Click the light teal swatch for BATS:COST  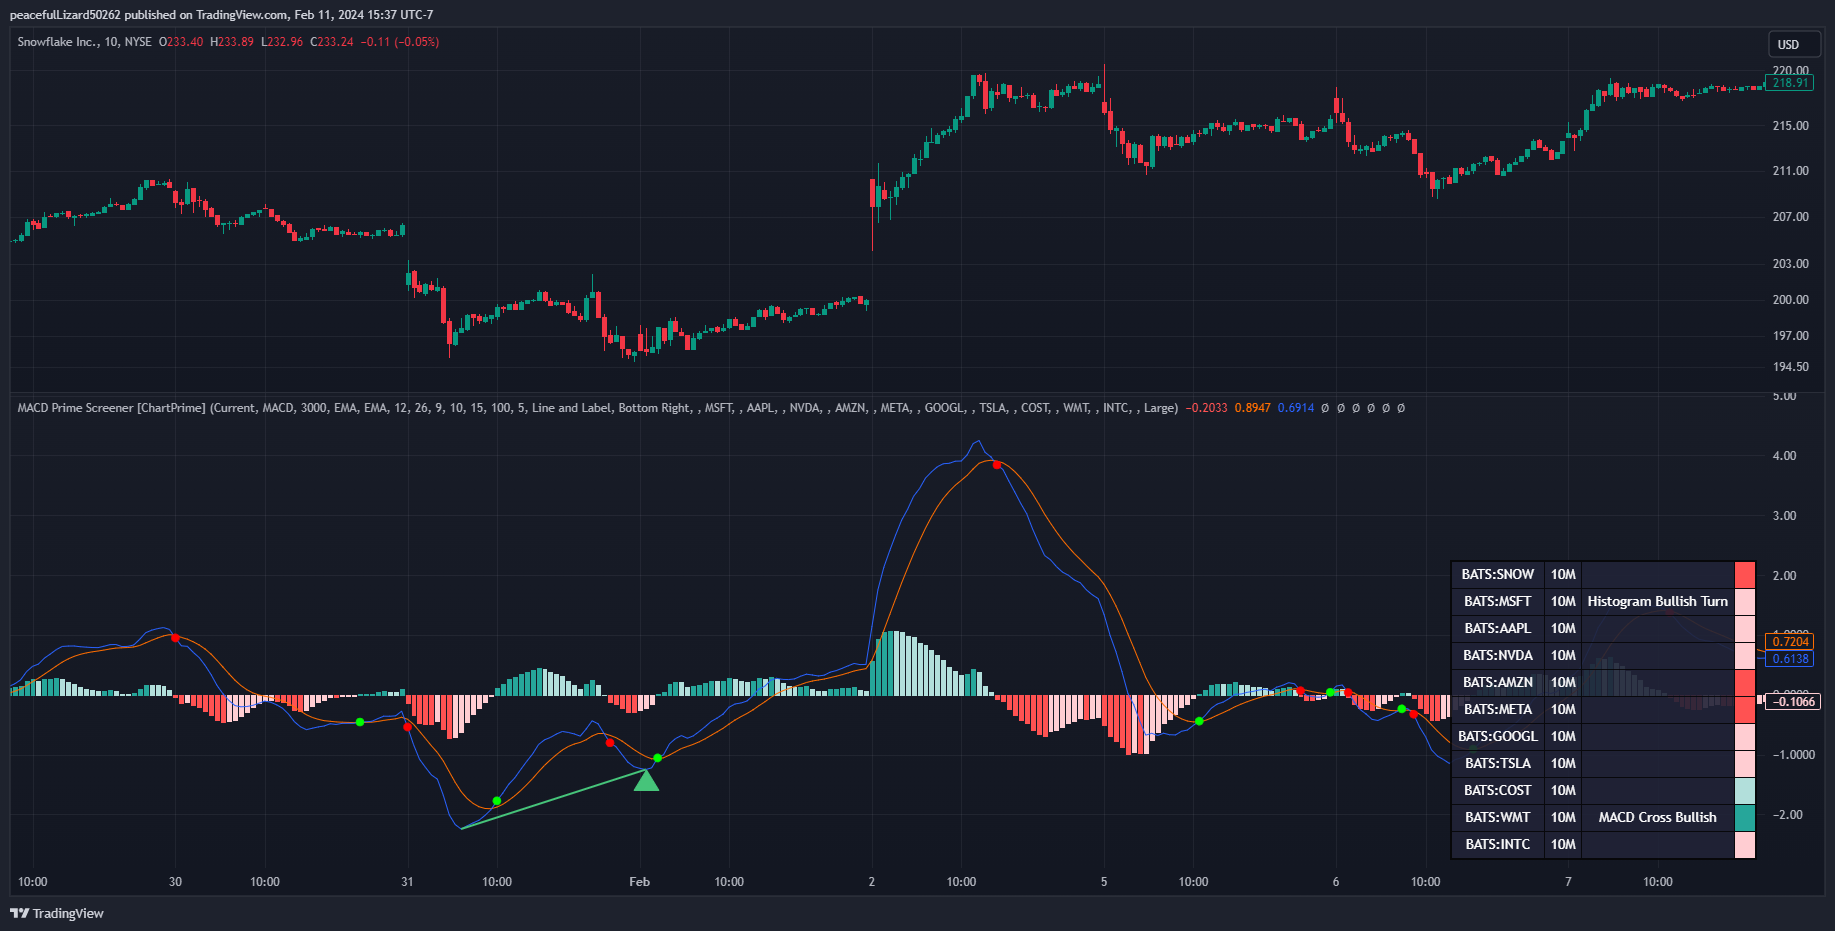[x=1745, y=791]
